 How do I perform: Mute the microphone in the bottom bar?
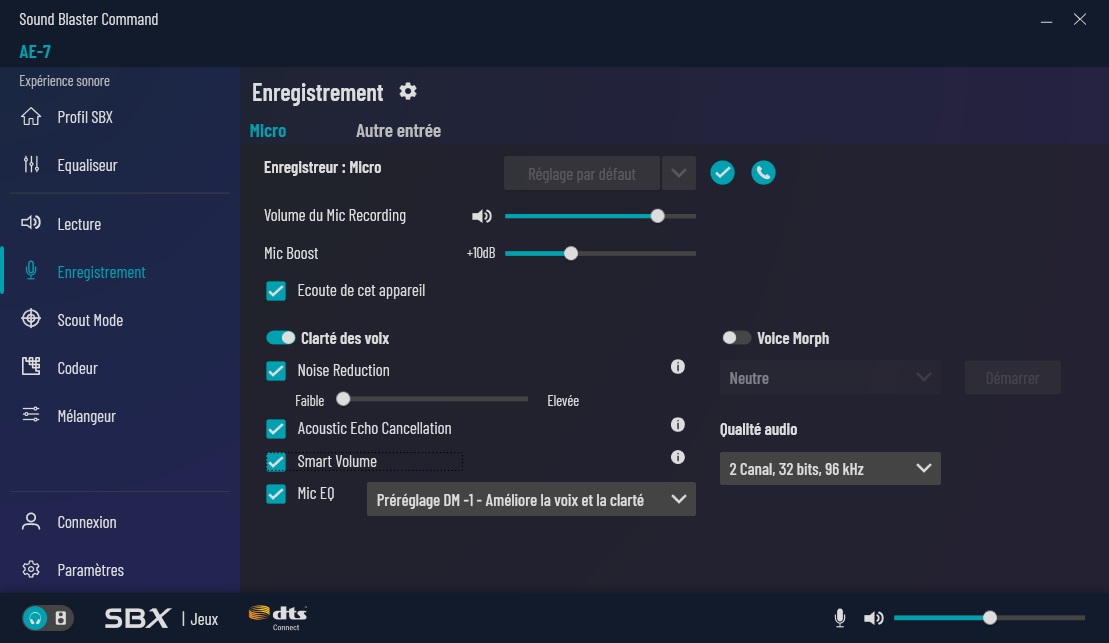click(840, 618)
